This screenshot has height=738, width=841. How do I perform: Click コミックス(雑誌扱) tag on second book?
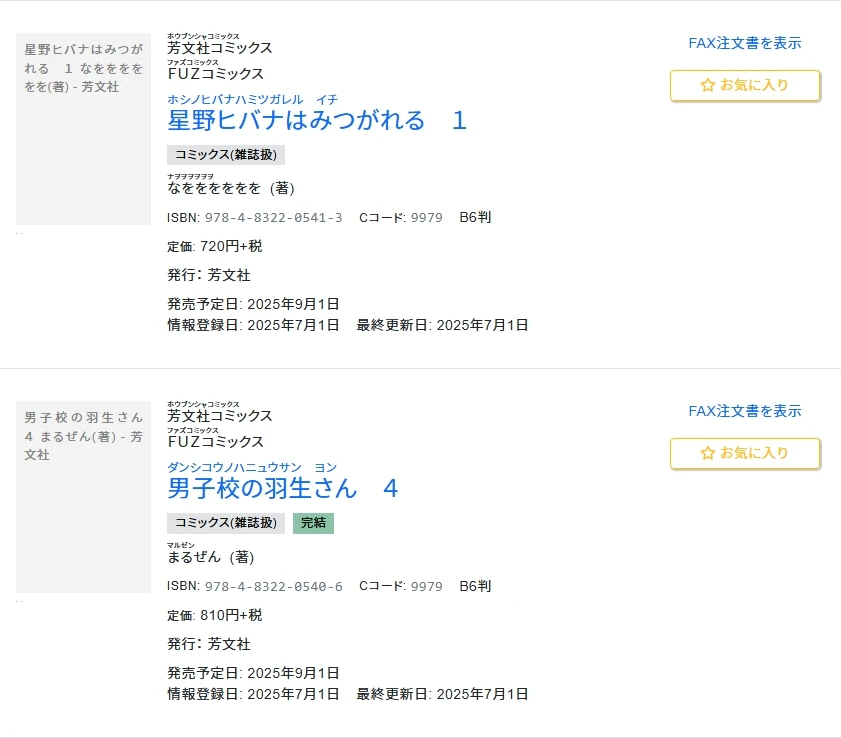pyautogui.click(x=226, y=523)
